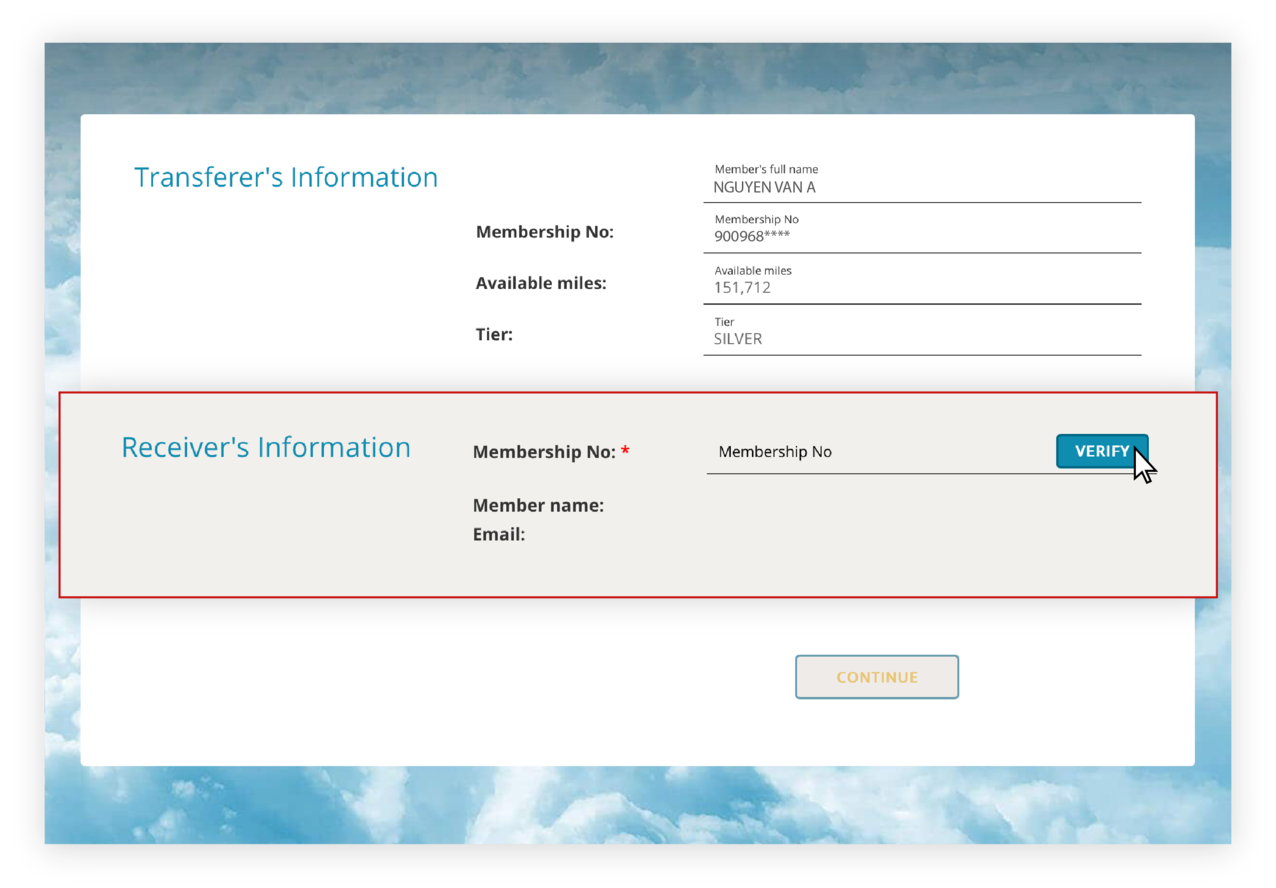The height and width of the screenshot is (888, 1276).
Task: Click the red asterisk marking required field
Action: coord(625,451)
